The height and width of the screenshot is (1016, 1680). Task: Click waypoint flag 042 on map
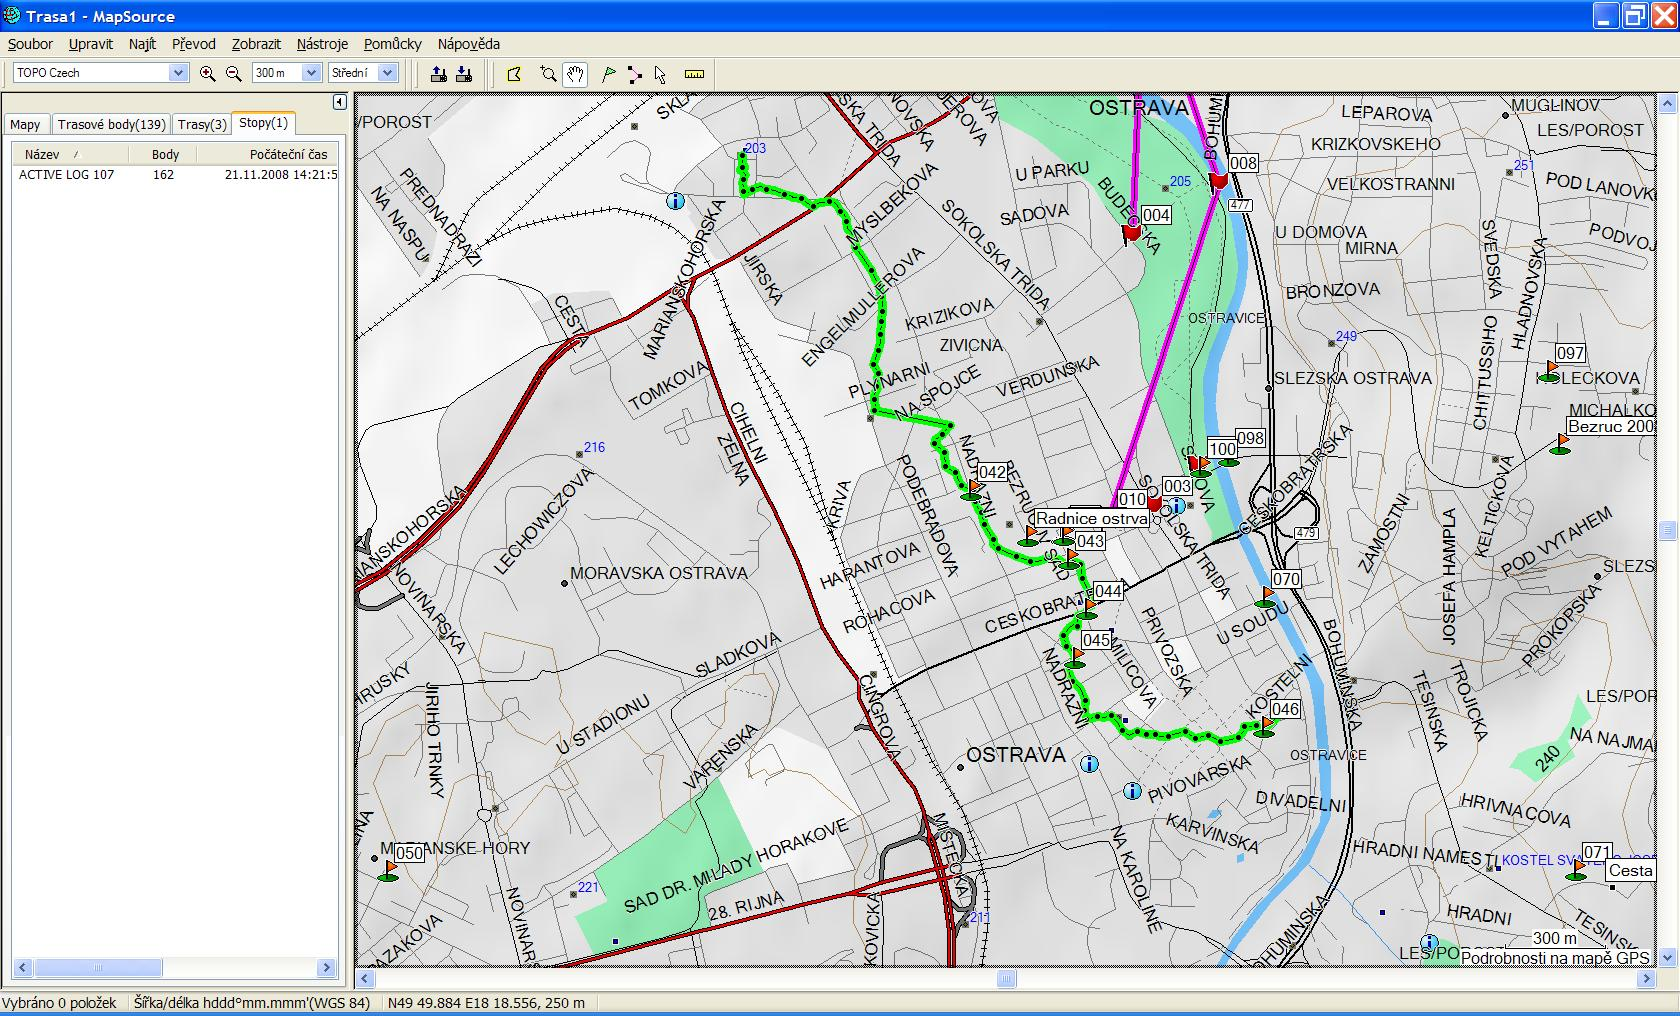(x=972, y=489)
